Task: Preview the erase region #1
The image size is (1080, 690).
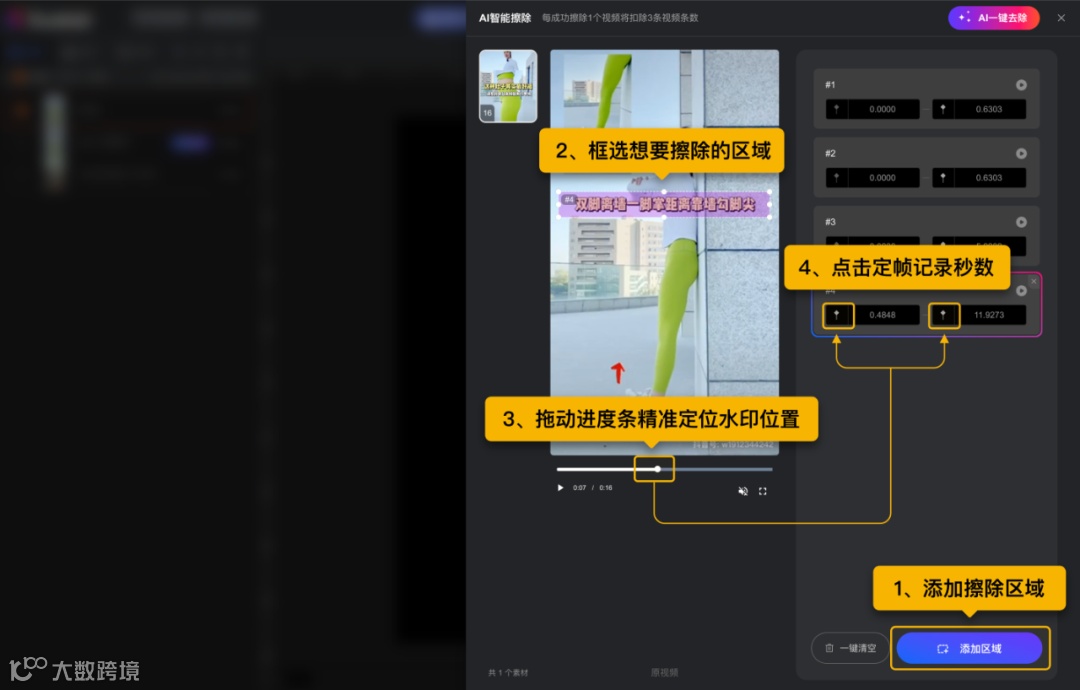Action: tap(1021, 85)
